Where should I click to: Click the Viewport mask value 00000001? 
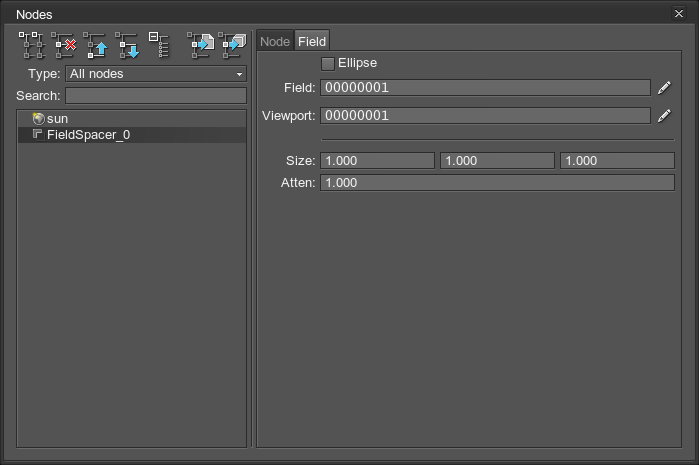[485, 116]
